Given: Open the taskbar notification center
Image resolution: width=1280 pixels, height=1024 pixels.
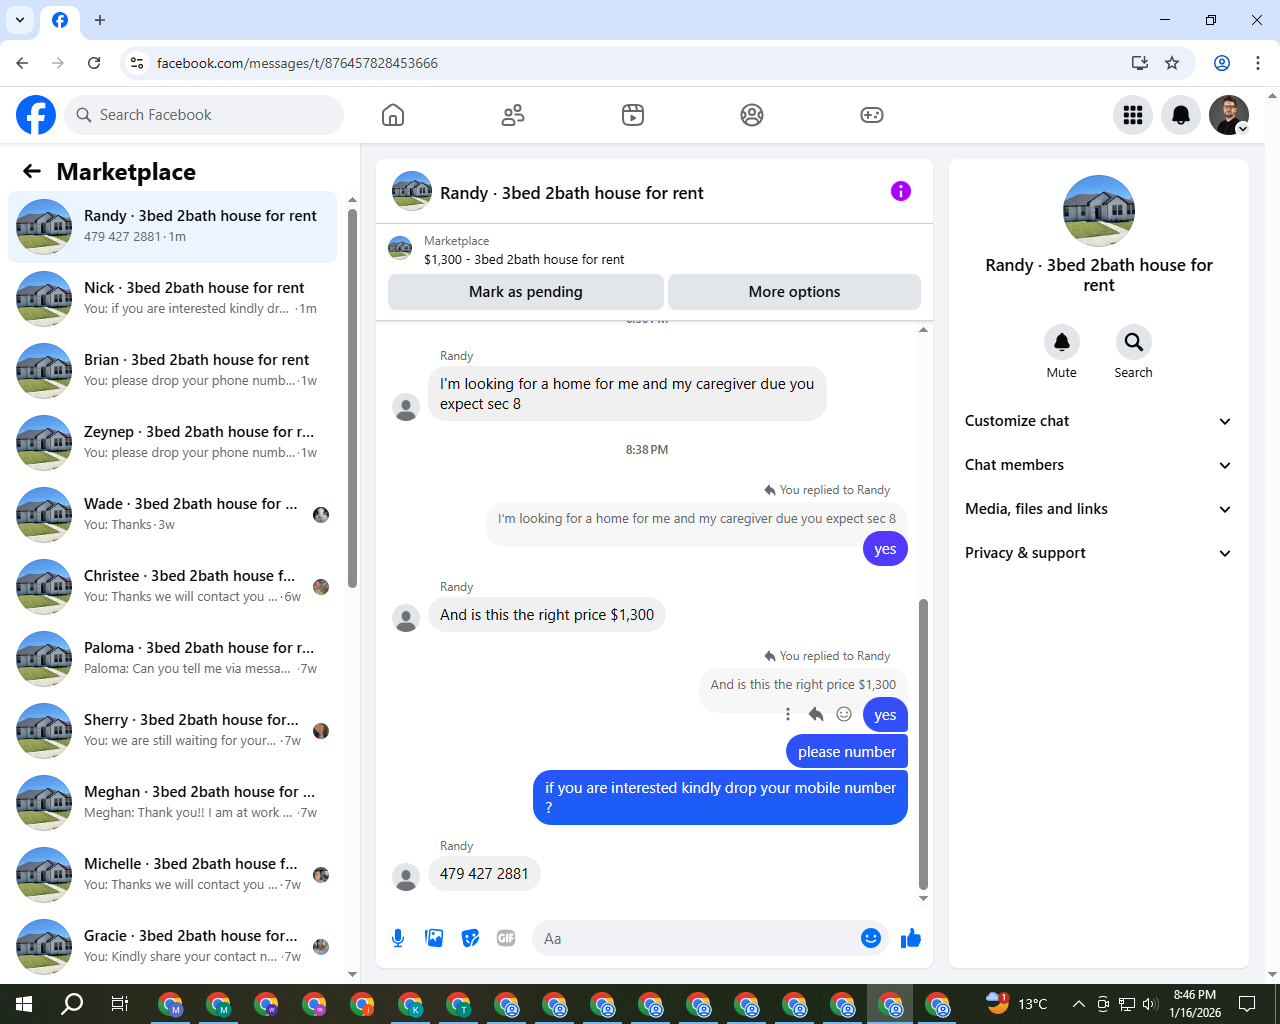Looking at the screenshot, I should (1247, 1004).
